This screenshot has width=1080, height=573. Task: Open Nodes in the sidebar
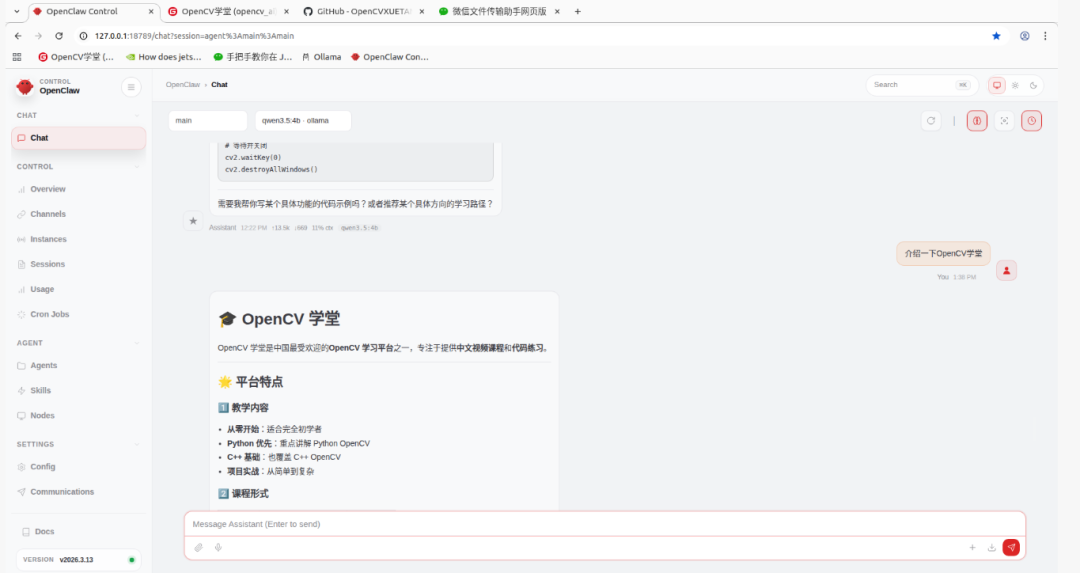[42, 415]
